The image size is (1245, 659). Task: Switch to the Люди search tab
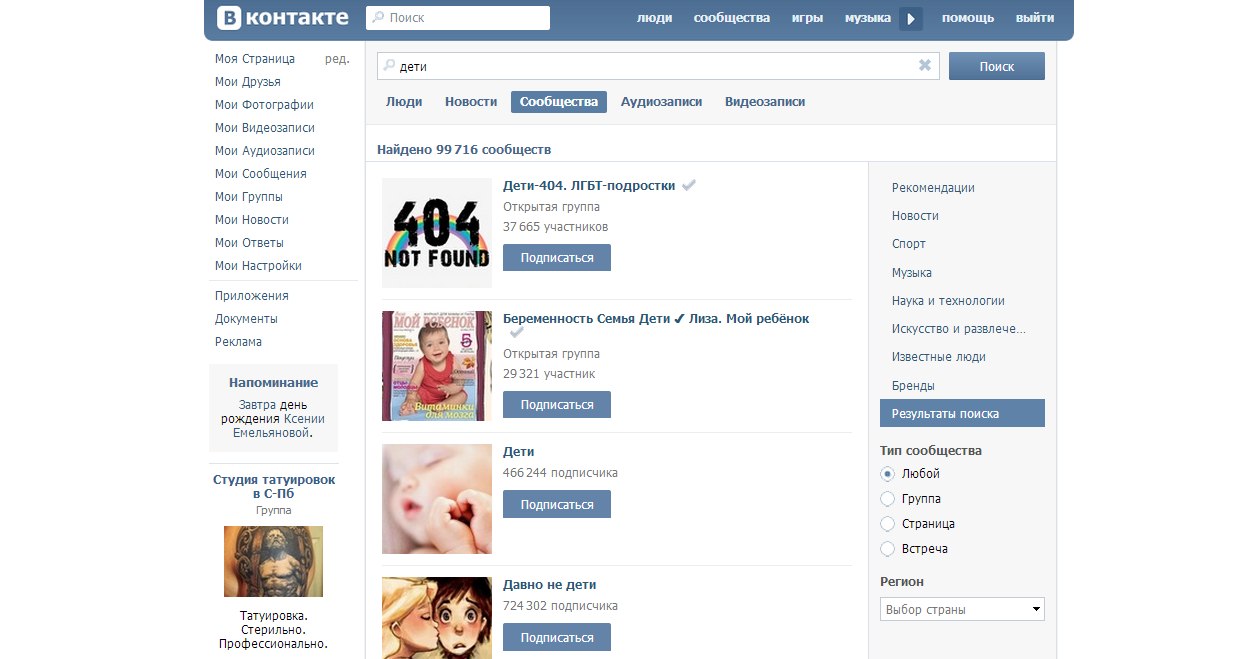(x=404, y=102)
